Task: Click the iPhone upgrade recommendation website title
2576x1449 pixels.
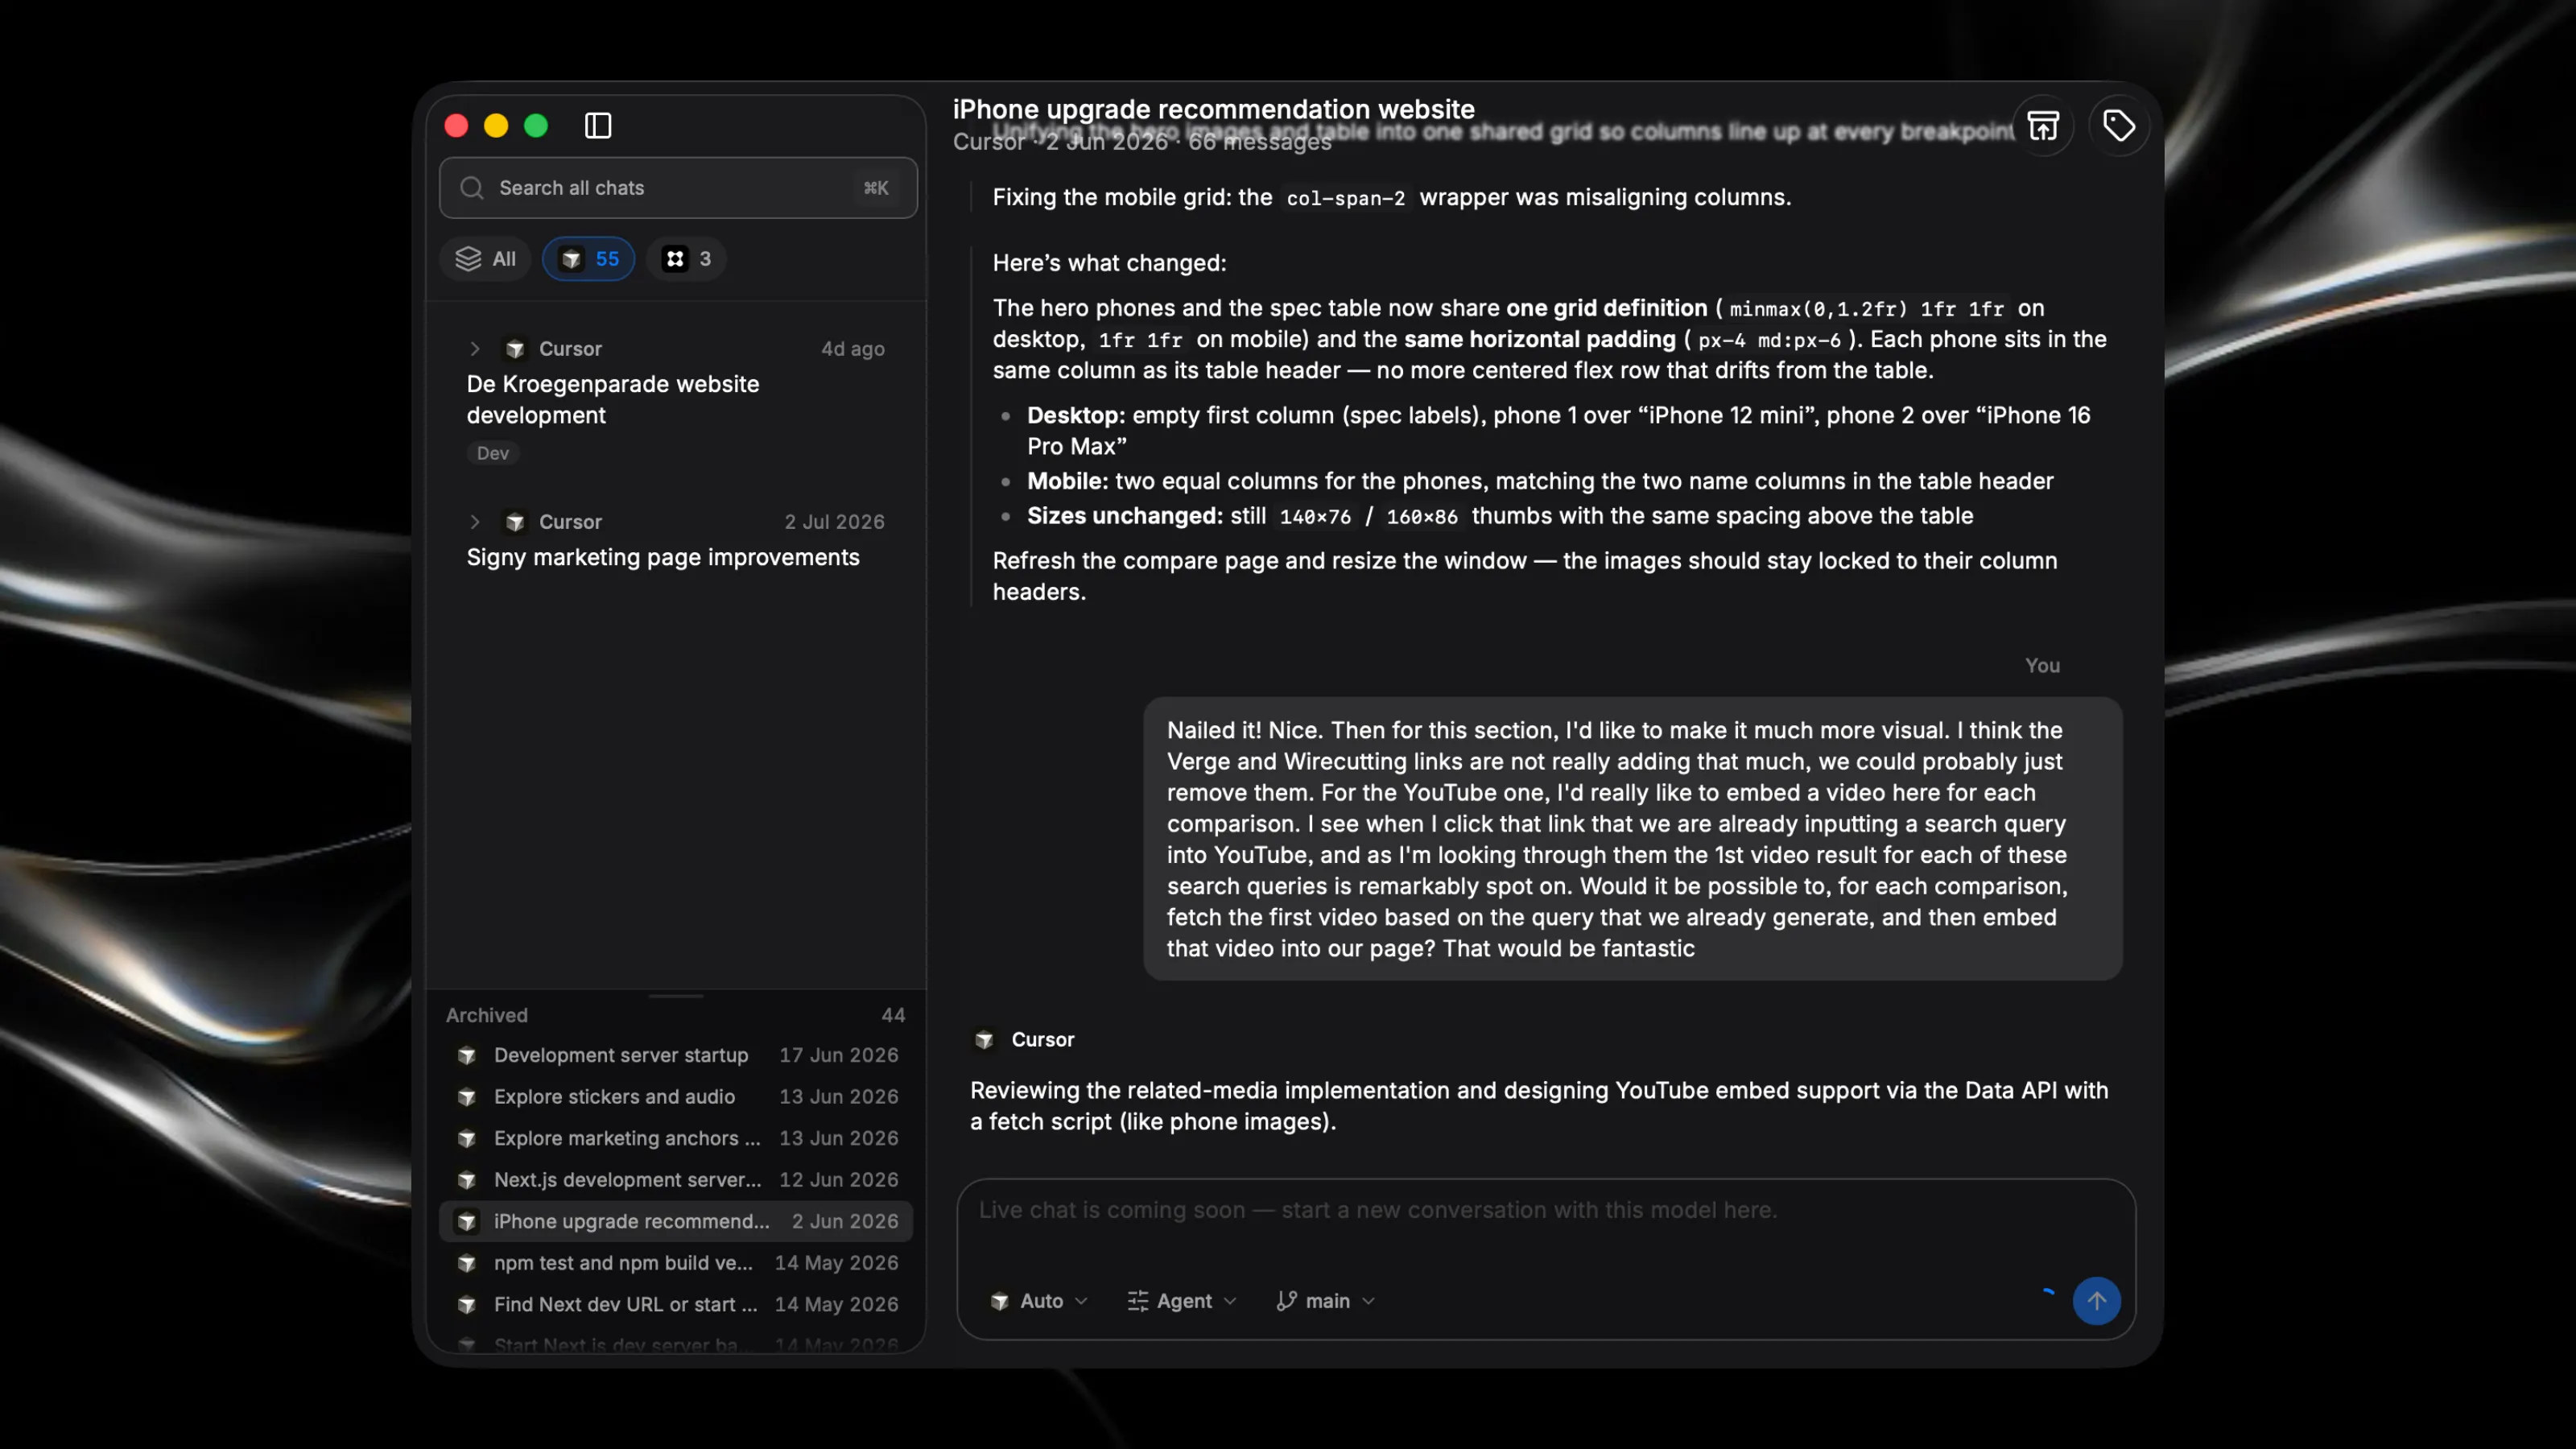Action: tap(1214, 109)
